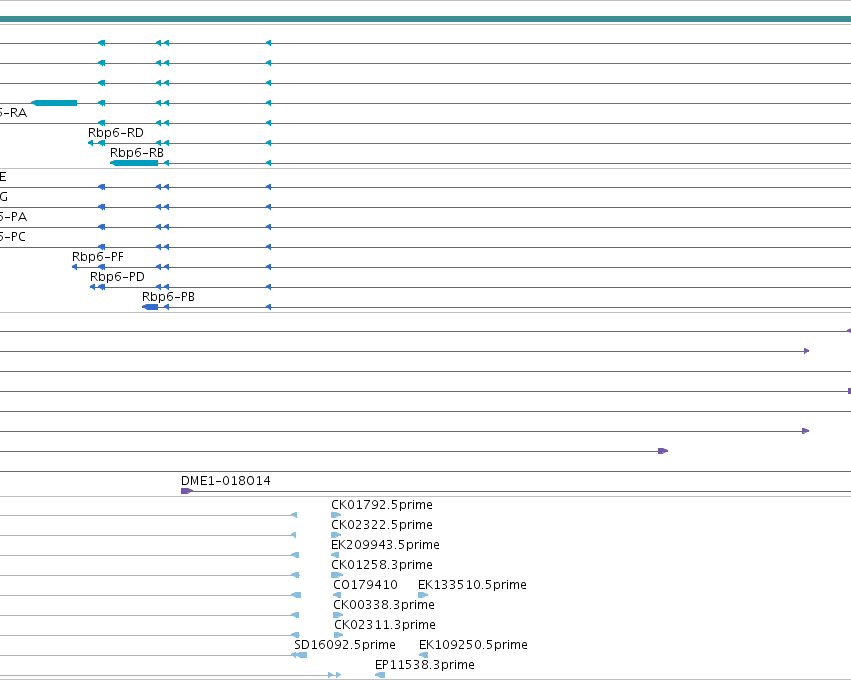Image resolution: width=851 pixels, height=680 pixels.
Task: Select the CK01258.3prime EST label
Action: [382, 565]
